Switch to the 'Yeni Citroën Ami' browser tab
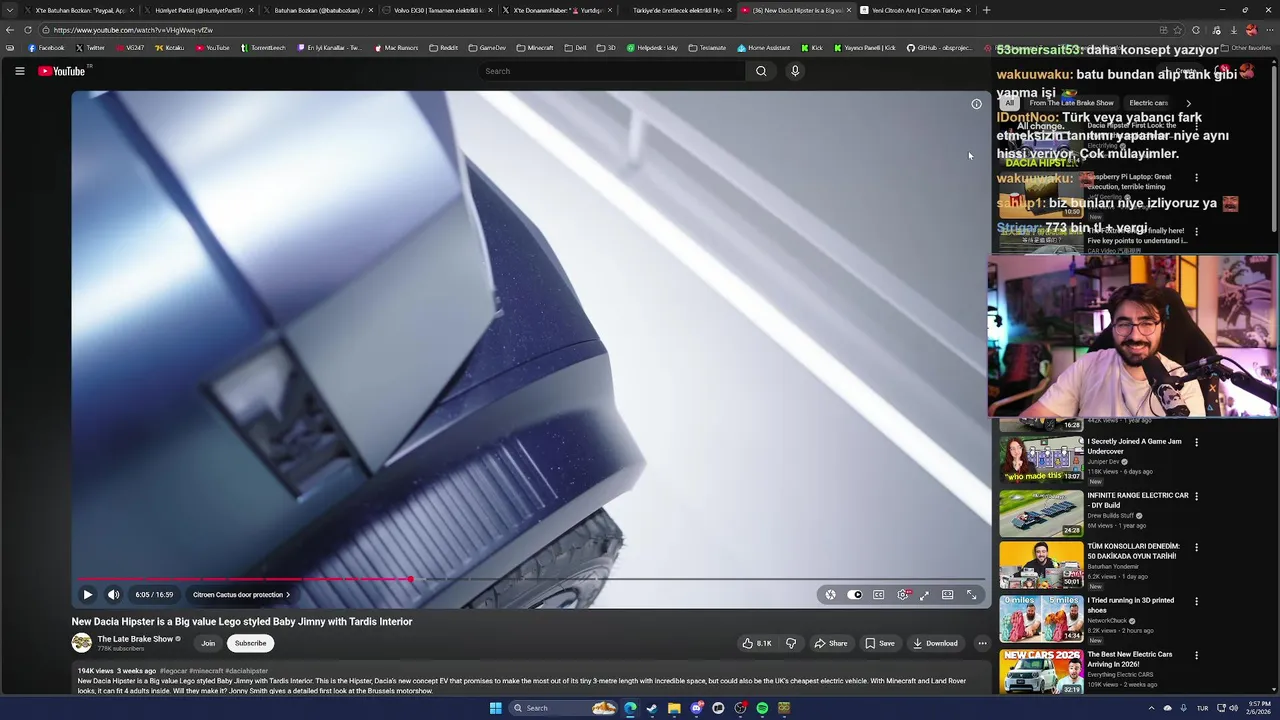The width and height of the screenshot is (1280, 720). click(x=915, y=10)
